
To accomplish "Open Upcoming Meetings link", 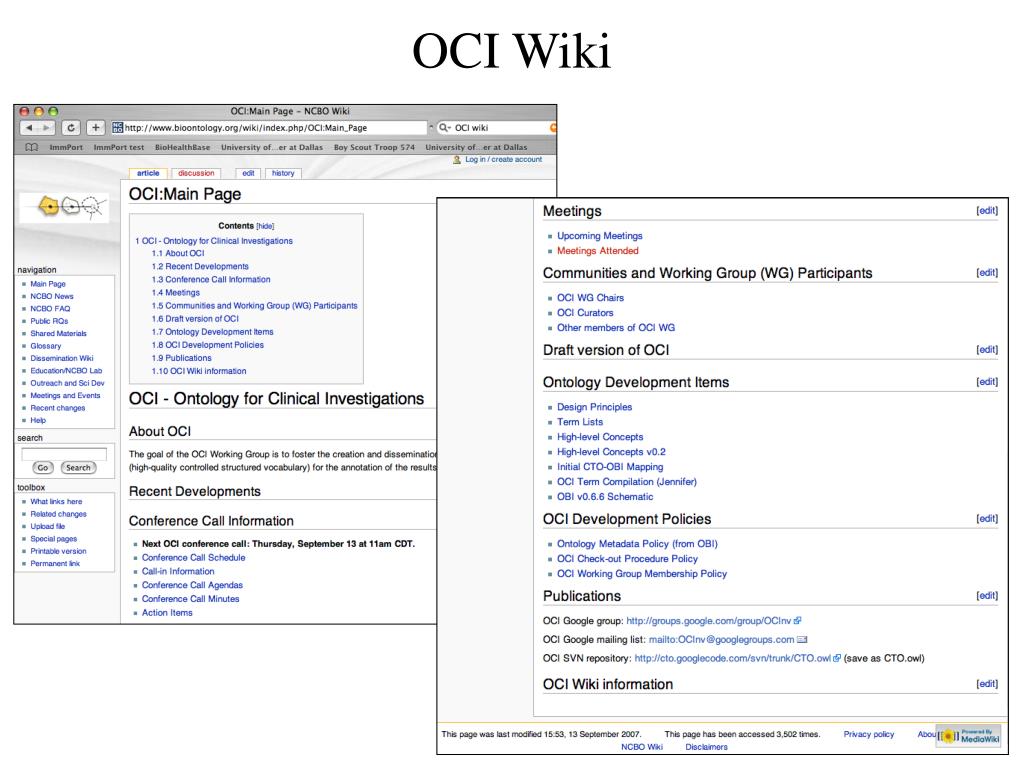I will pyautogui.click(x=600, y=236).
